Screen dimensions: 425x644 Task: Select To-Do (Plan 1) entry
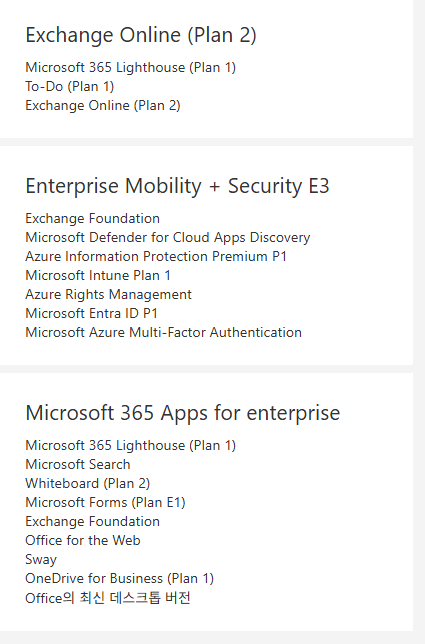[70, 87]
